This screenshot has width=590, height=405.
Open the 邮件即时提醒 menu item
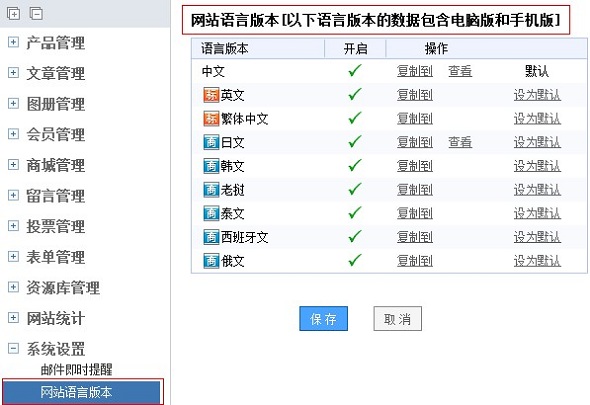click(76, 369)
